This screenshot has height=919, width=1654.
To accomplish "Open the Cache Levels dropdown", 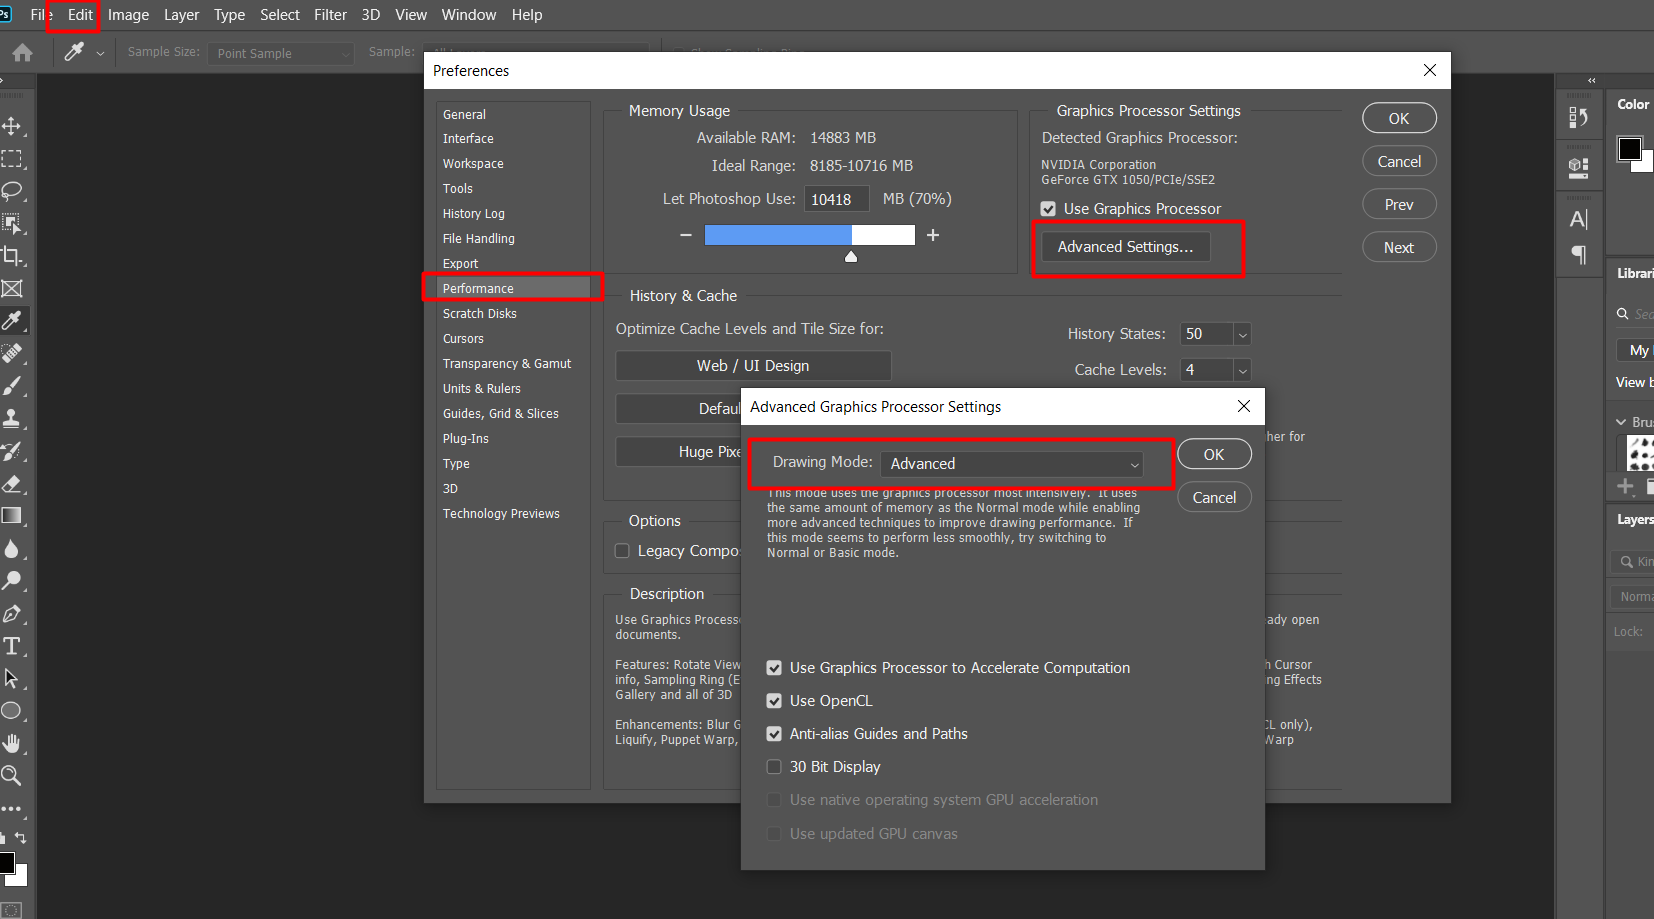I will [1241, 370].
